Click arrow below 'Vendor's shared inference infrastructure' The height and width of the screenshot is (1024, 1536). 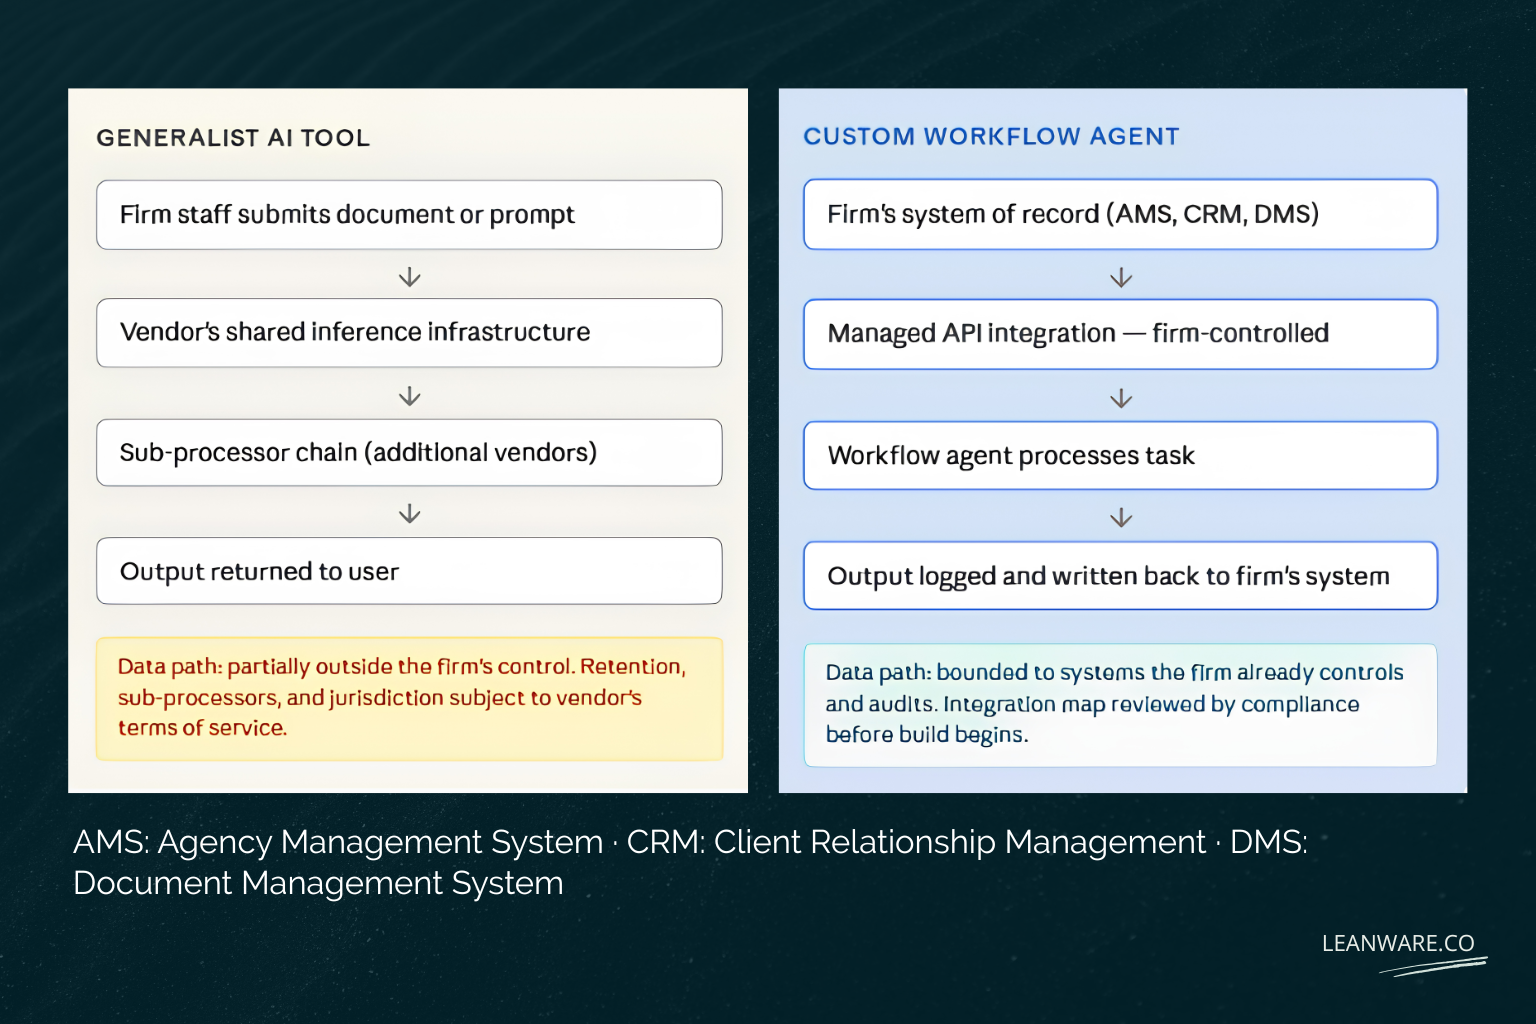tap(409, 396)
